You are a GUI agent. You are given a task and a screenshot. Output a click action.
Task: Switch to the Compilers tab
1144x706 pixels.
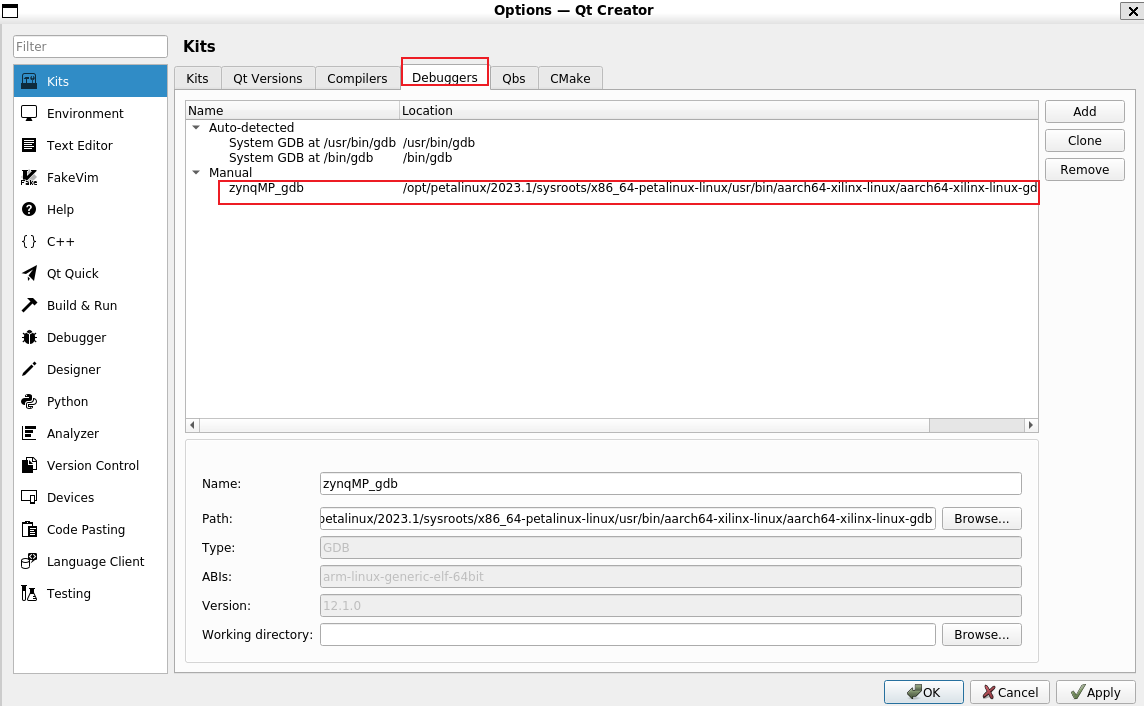coord(357,78)
